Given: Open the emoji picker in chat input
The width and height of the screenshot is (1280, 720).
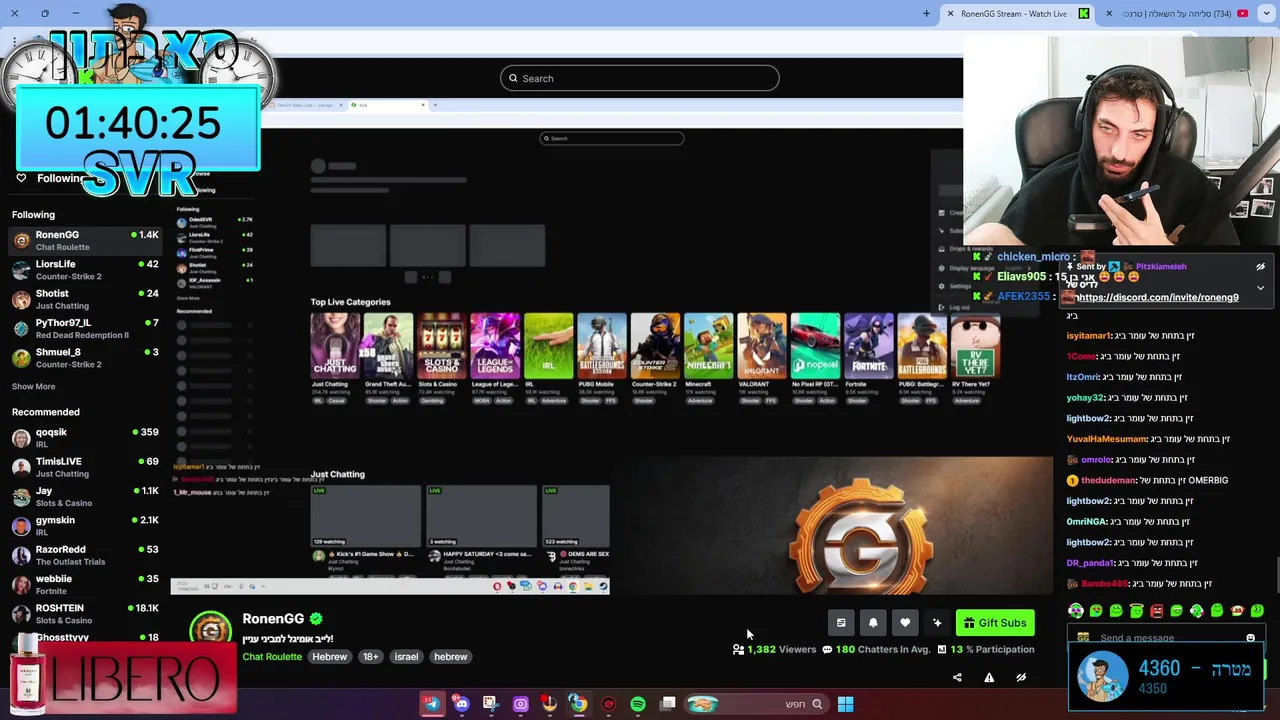Looking at the screenshot, I should point(1250,638).
